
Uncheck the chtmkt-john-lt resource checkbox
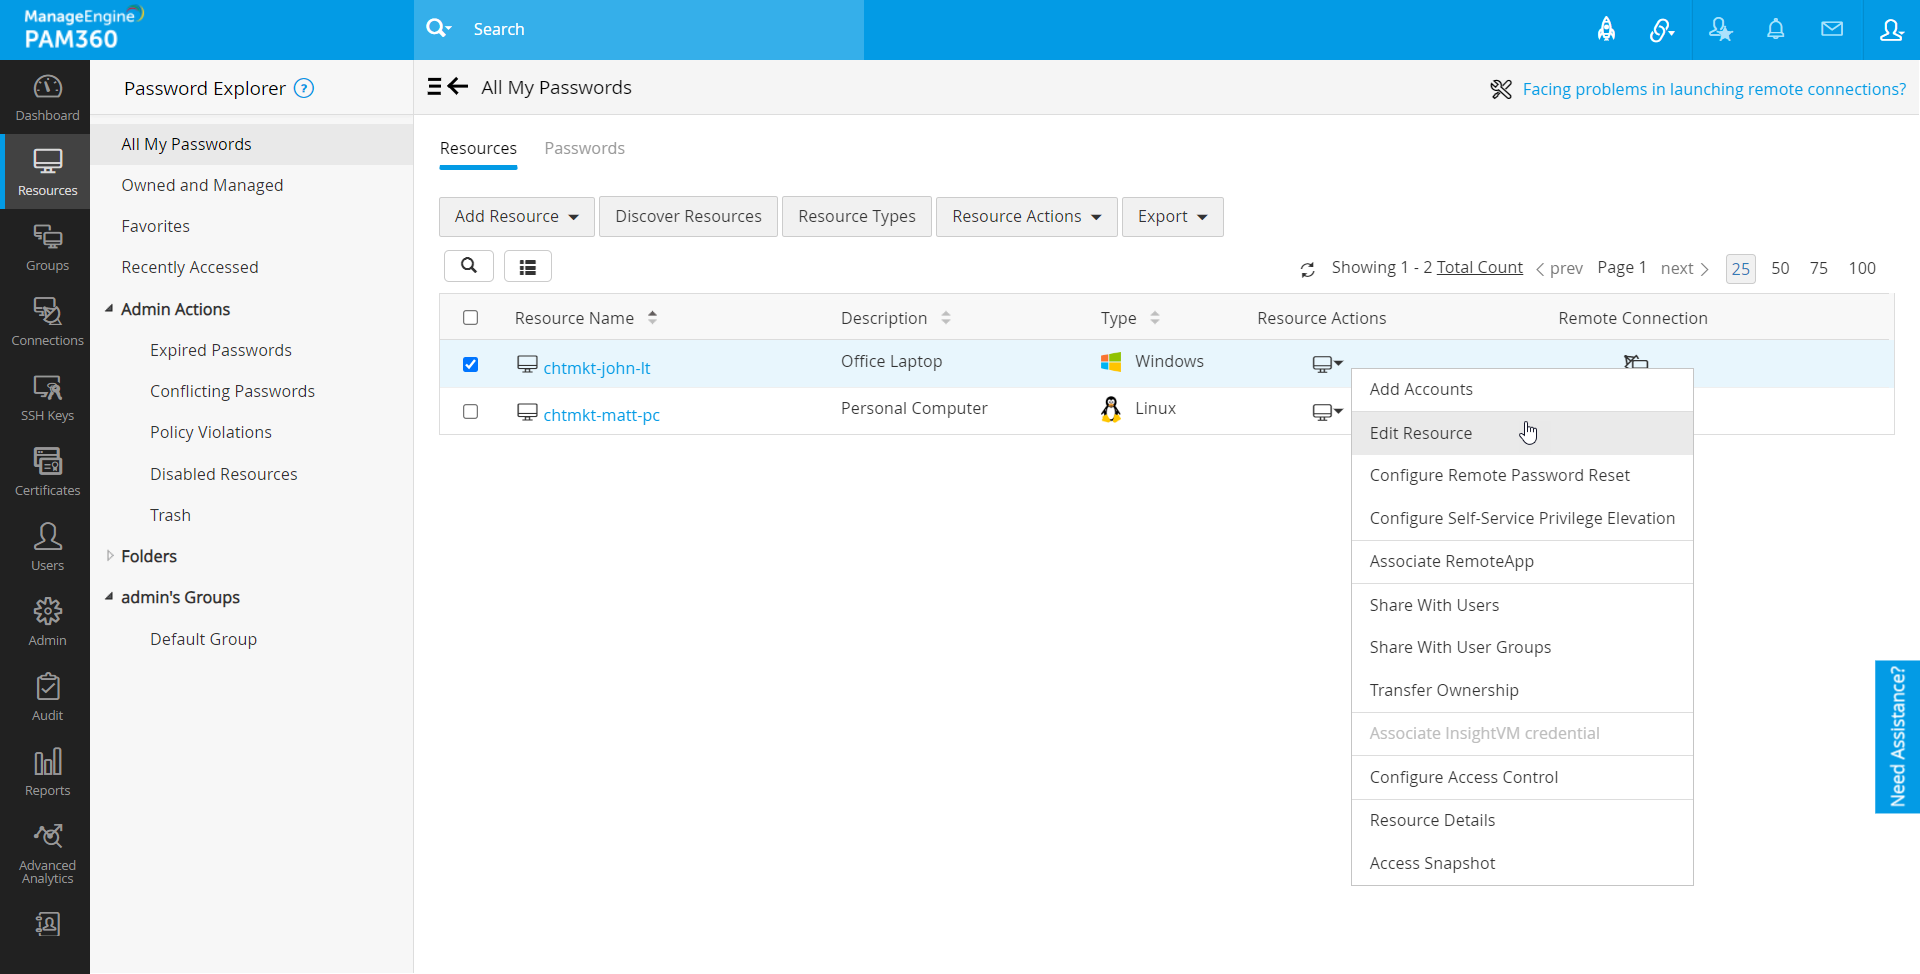click(x=470, y=365)
